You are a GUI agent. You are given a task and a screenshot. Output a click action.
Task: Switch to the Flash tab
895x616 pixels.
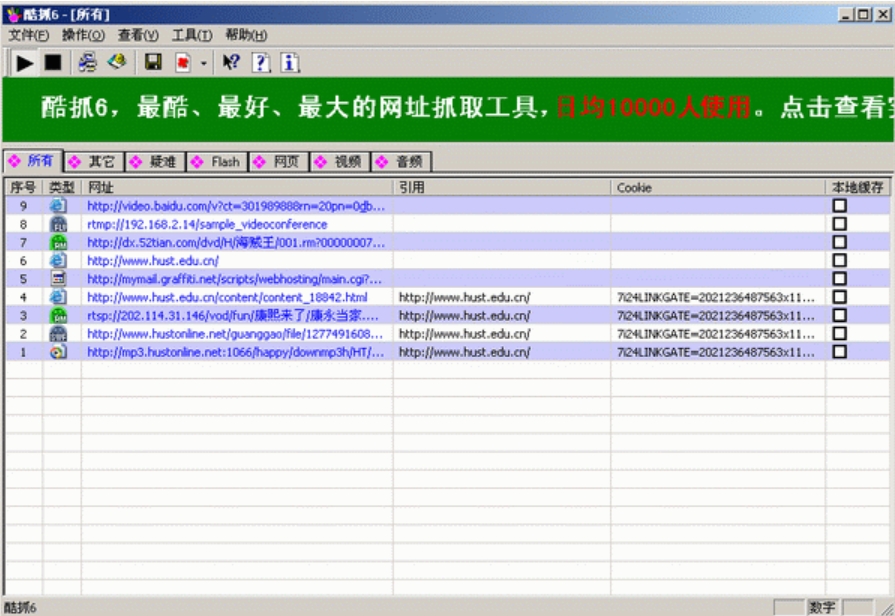[217, 162]
